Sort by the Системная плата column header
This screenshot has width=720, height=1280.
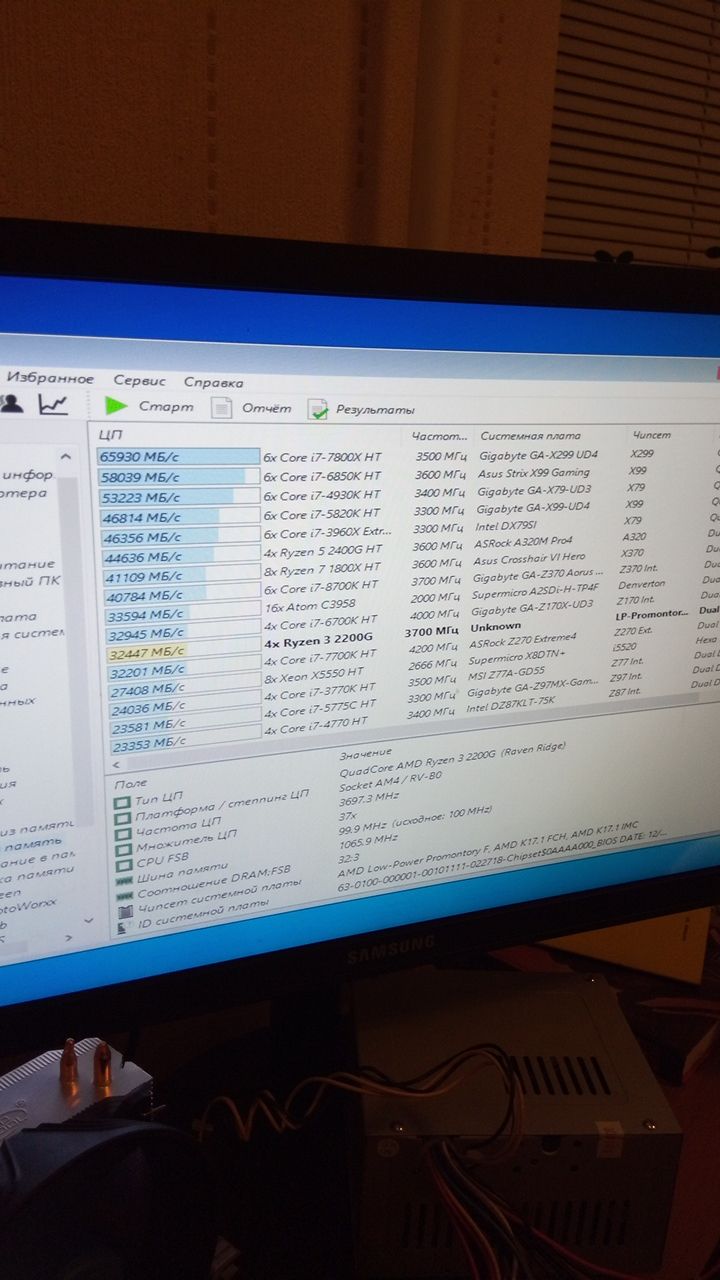click(x=530, y=436)
